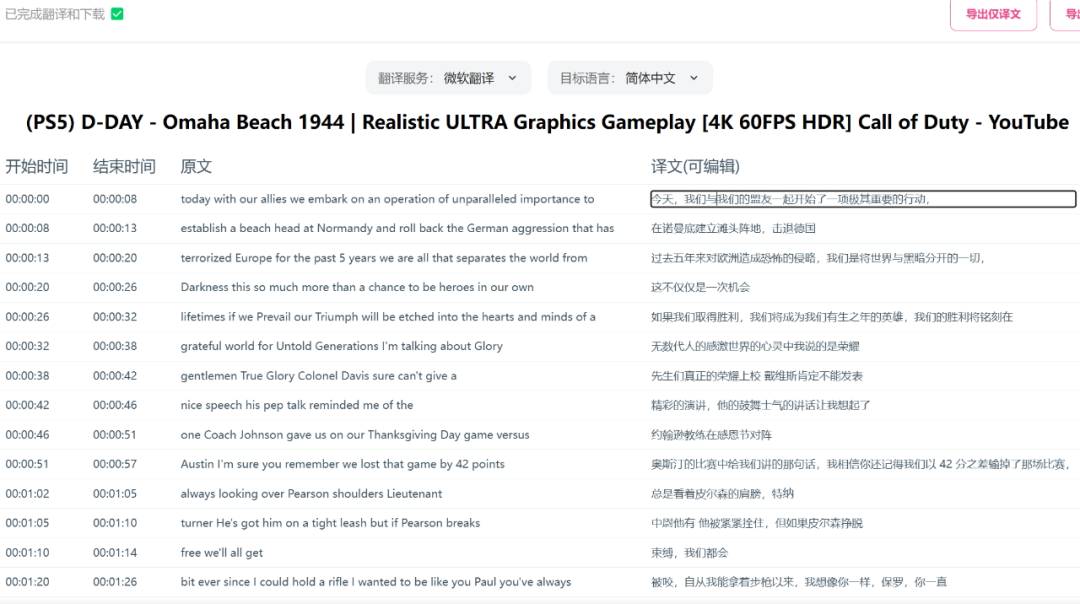Click the video title heading D-DAY Omaha Beach
This screenshot has width=1080, height=604.
tap(547, 122)
